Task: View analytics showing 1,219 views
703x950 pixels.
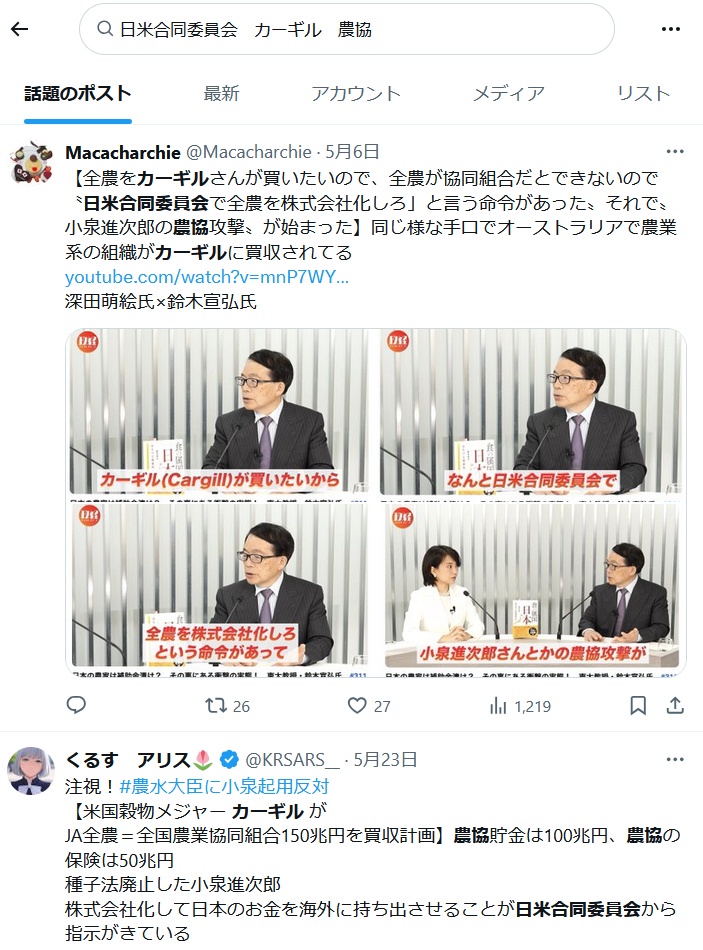Action: (x=520, y=706)
